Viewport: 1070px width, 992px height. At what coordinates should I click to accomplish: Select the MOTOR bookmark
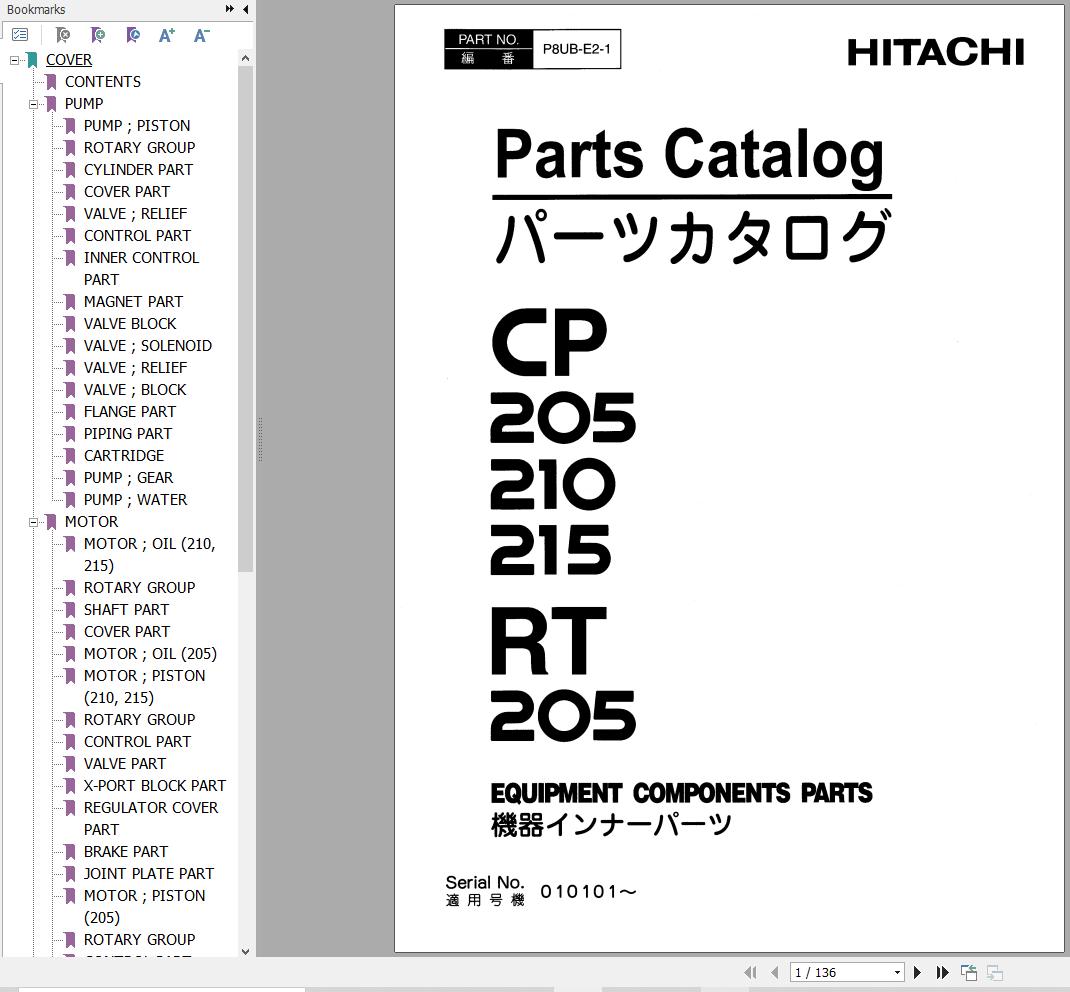pyautogui.click(x=91, y=521)
